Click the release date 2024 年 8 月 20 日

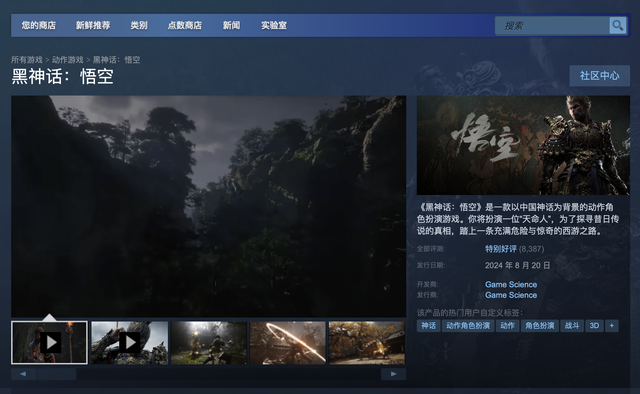[518, 265]
